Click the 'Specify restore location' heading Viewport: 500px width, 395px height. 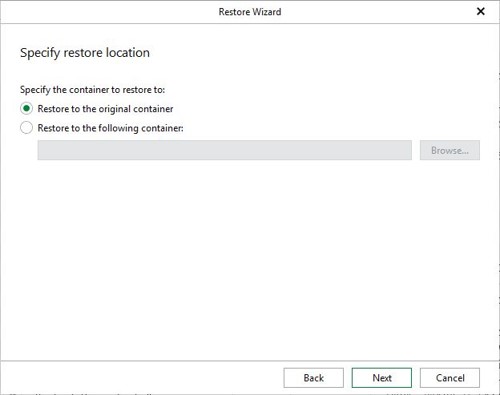pyautogui.click(x=85, y=53)
